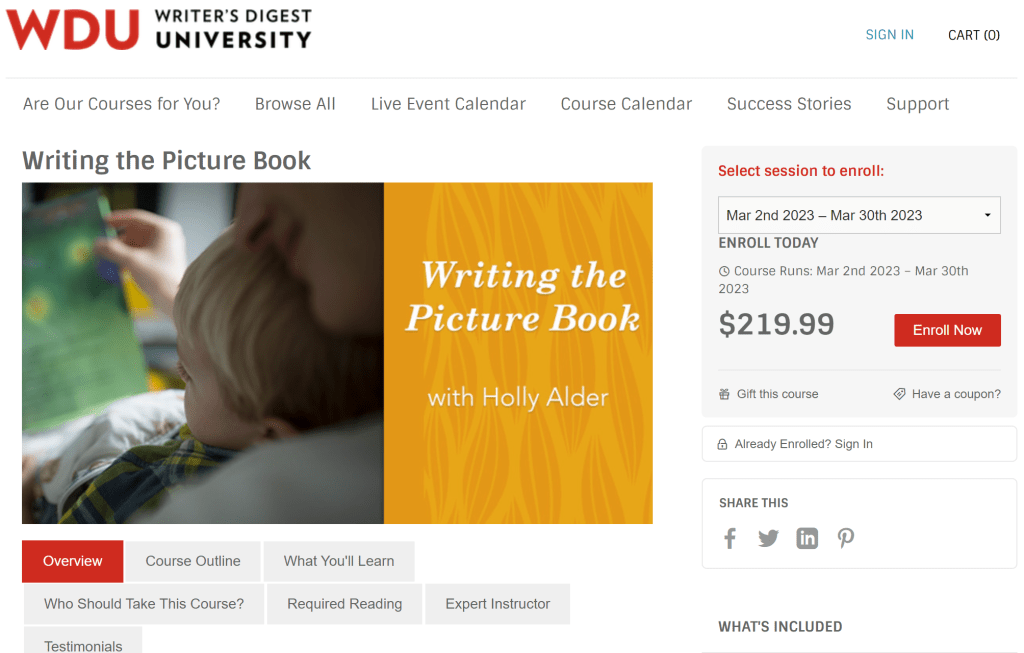Screen dimensions: 1024x653
Task: Open the Success Stories menu item
Action: (789, 104)
